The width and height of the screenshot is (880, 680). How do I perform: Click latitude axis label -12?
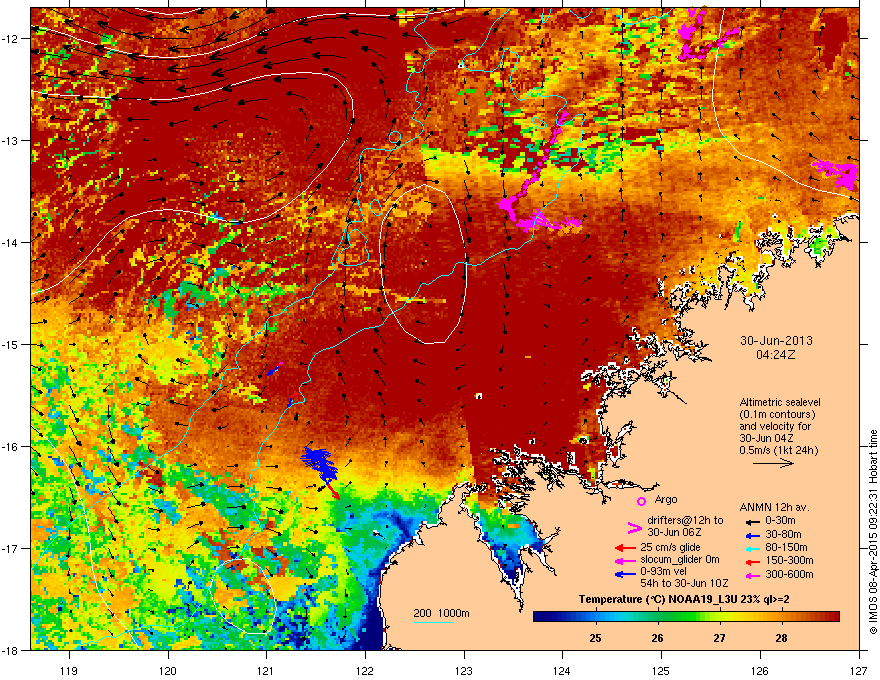point(11,38)
